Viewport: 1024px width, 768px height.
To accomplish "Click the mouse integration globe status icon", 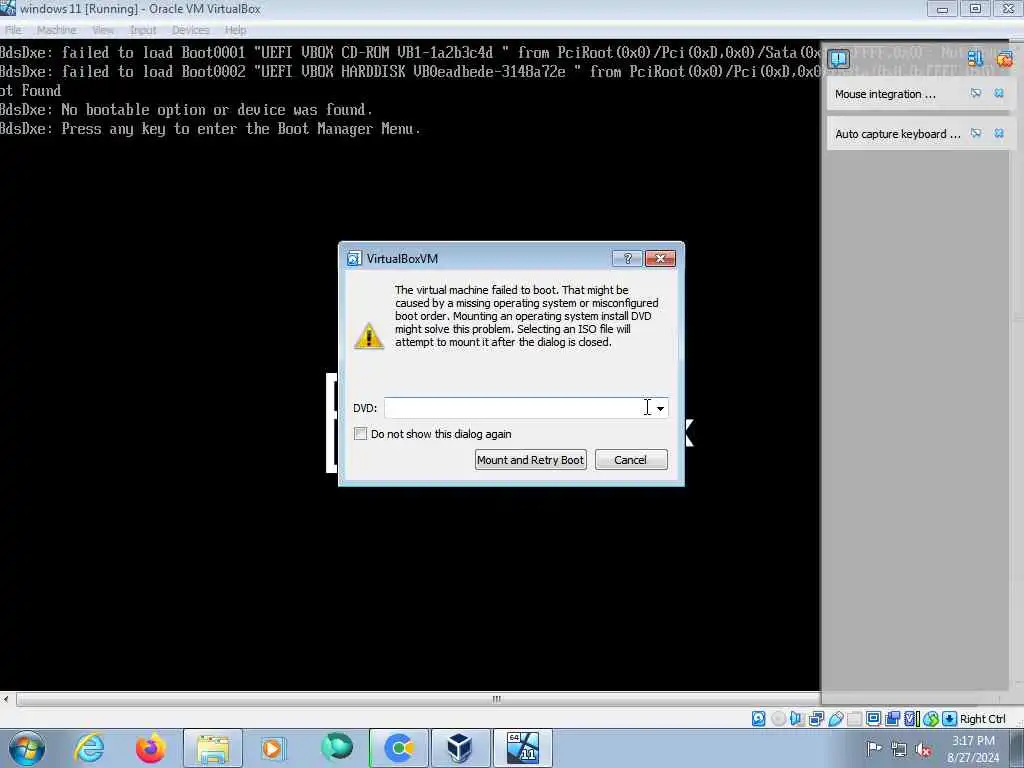I will (931, 718).
